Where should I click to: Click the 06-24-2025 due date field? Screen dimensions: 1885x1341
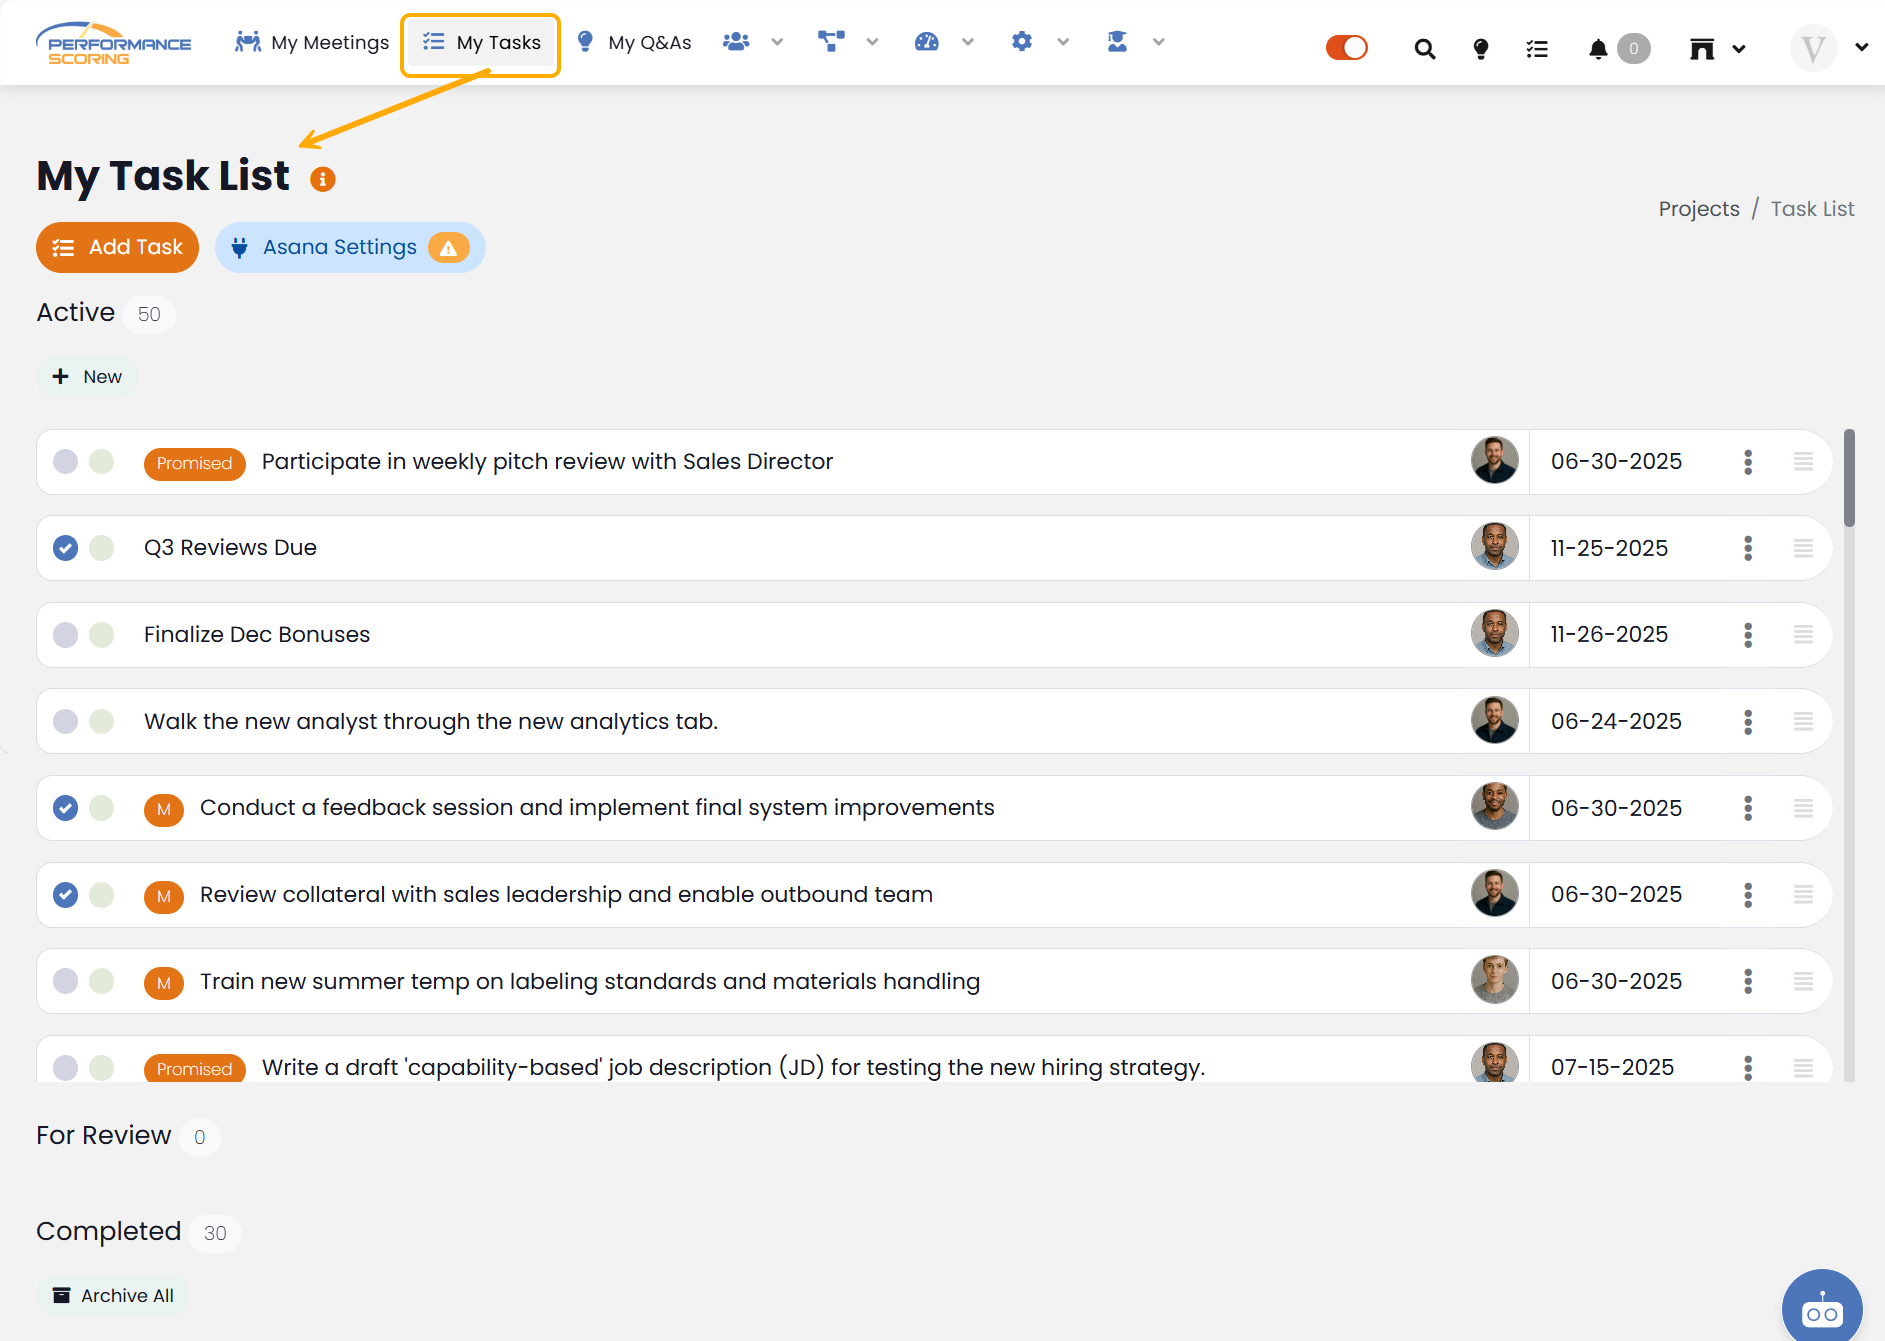(x=1616, y=721)
